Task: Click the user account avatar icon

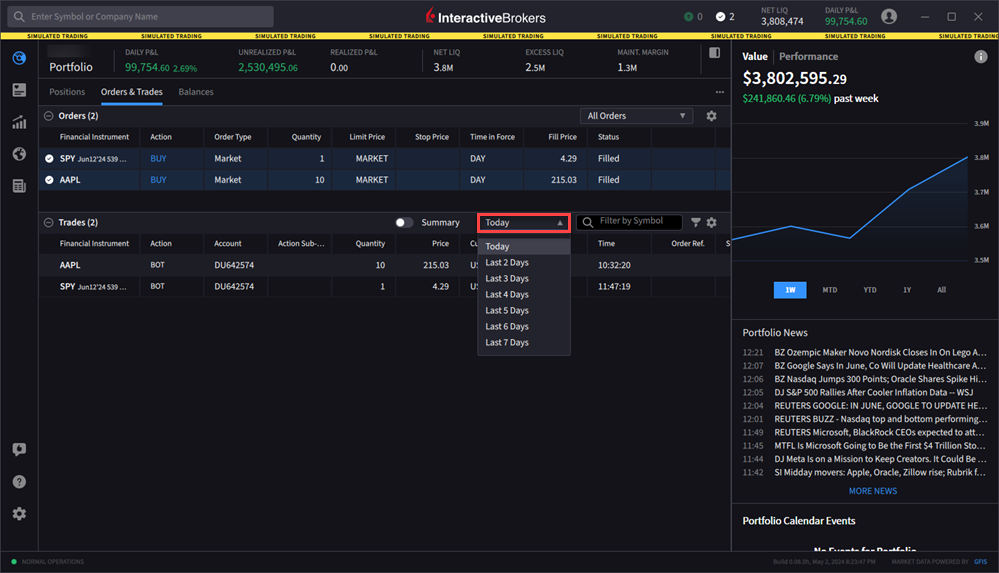Action: tap(889, 17)
